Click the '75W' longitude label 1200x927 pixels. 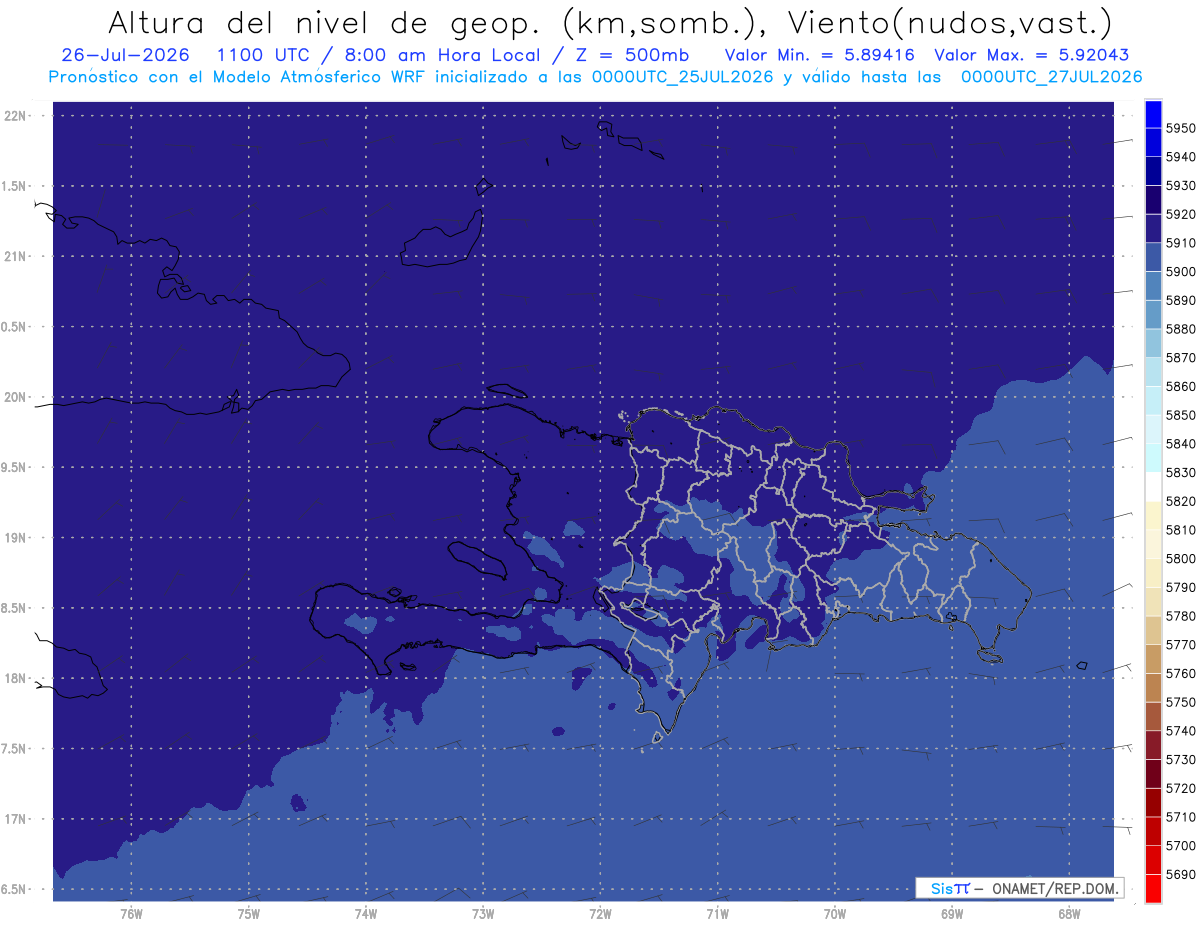coord(248,913)
